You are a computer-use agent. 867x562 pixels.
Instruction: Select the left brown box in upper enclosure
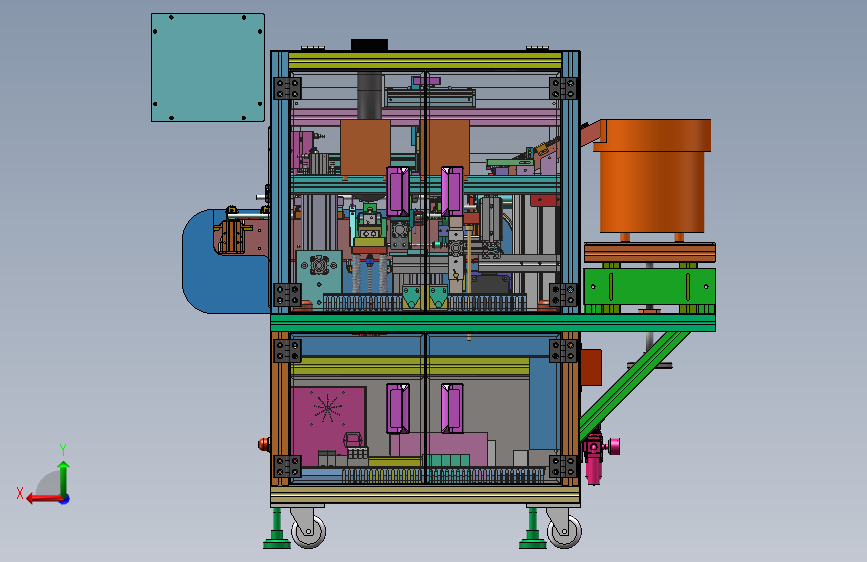[x=365, y=148]
